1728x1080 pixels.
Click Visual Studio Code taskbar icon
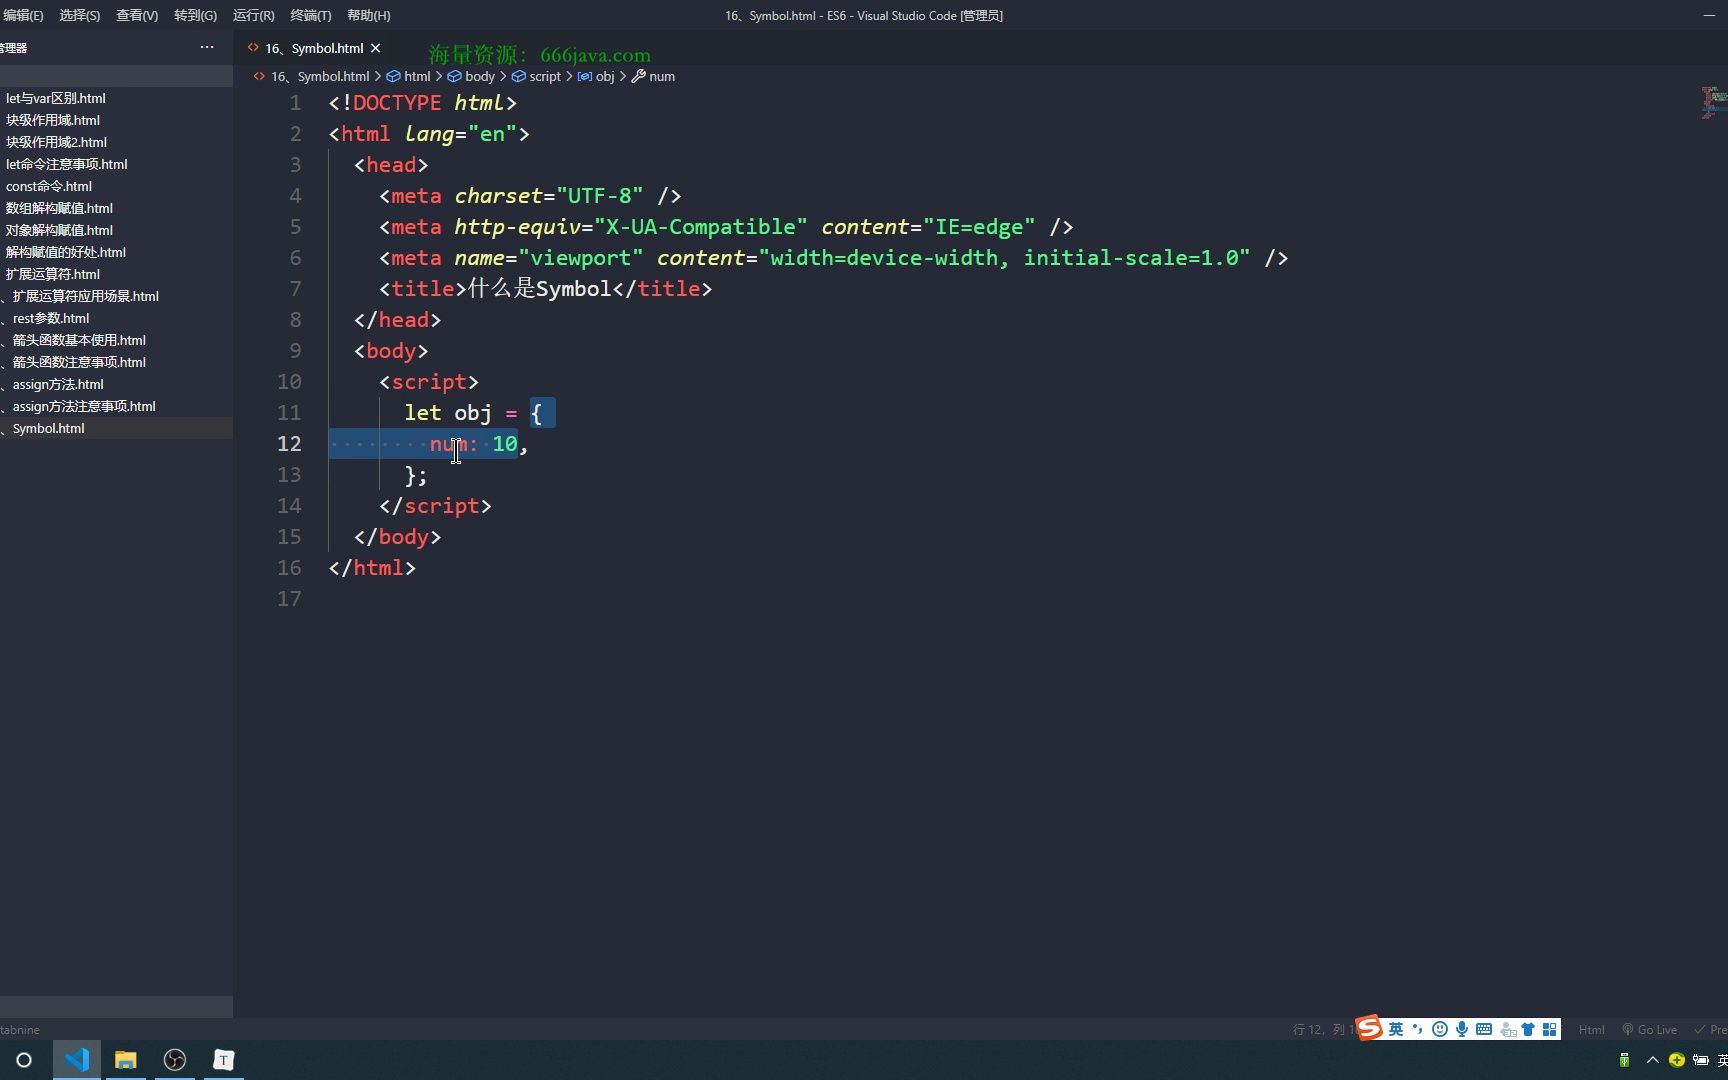77,1060
